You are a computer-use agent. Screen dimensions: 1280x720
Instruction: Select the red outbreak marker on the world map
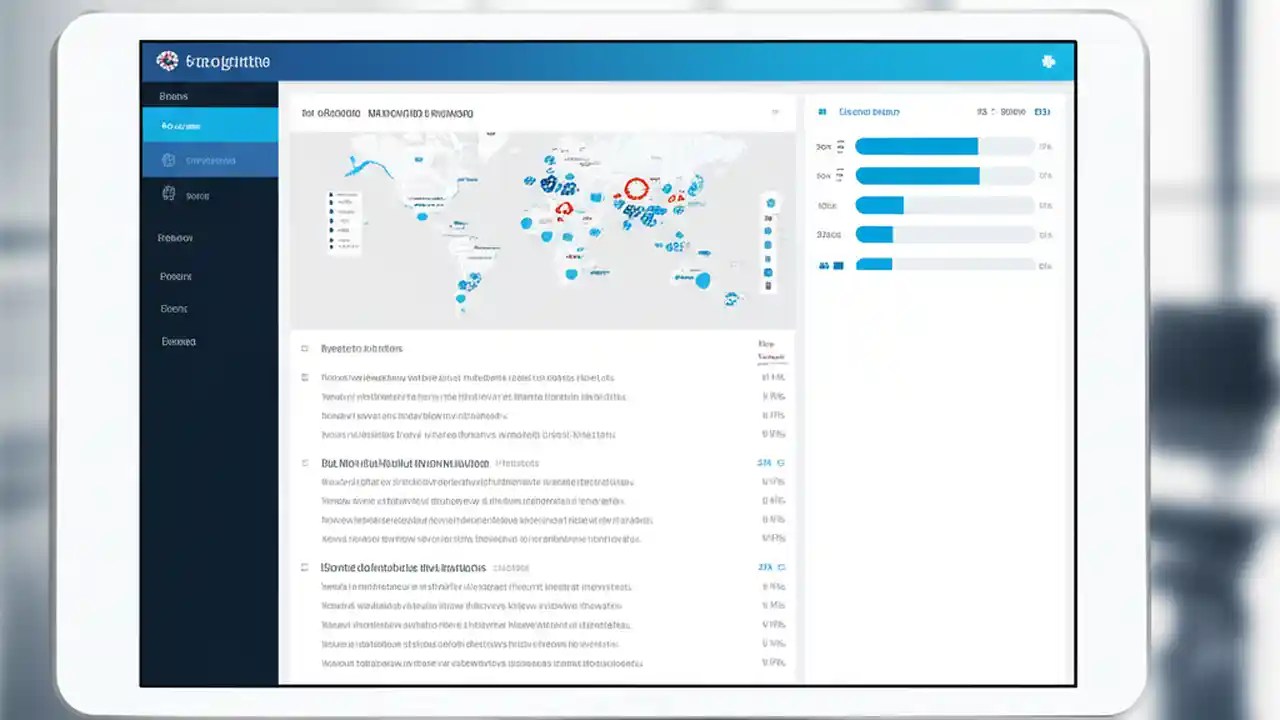coord(636,188)
